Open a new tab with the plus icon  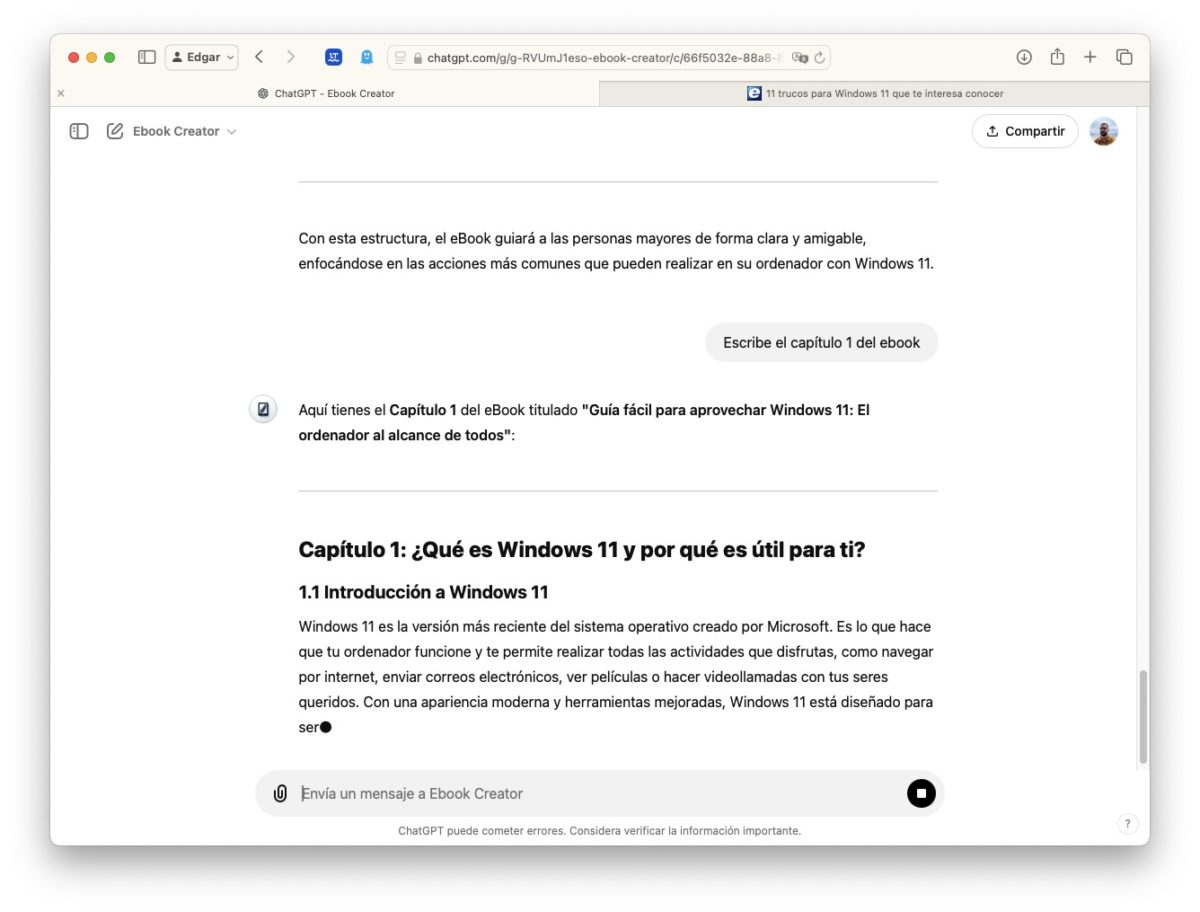click(1090, 57)
